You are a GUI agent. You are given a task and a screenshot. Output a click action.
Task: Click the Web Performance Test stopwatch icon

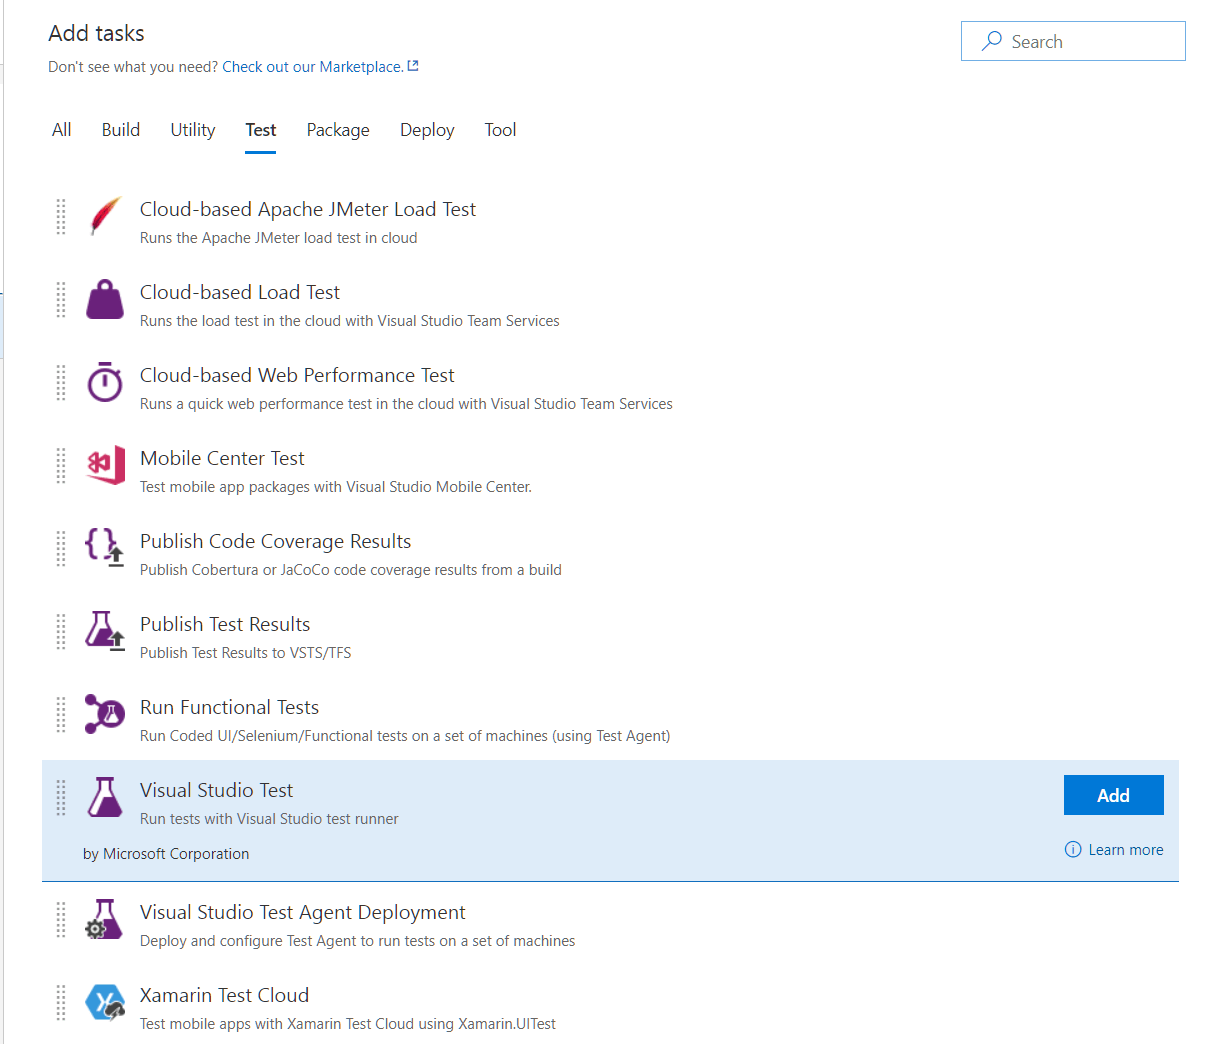pyautogui.click(x=105, y=382)
